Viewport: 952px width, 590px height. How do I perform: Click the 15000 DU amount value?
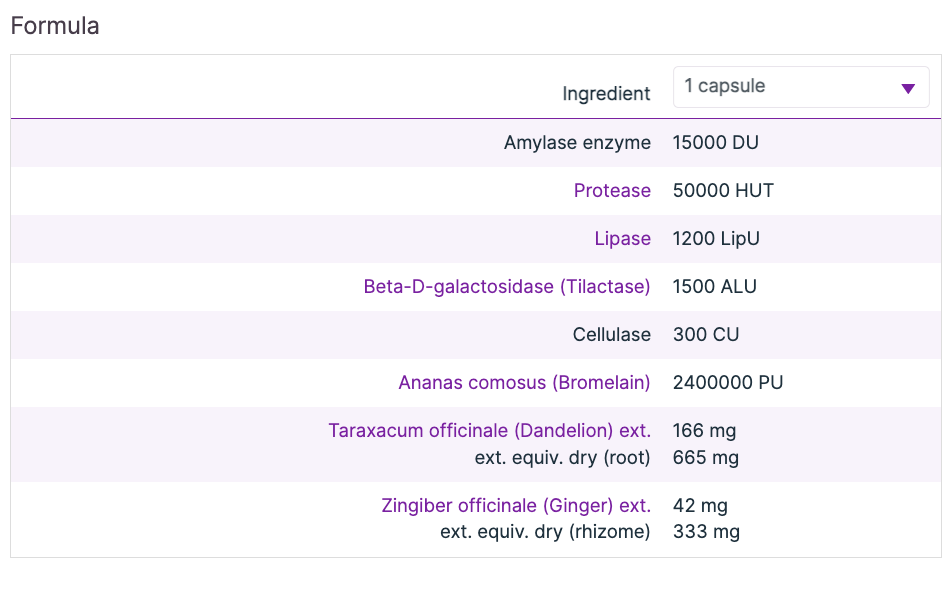point(716,143)
